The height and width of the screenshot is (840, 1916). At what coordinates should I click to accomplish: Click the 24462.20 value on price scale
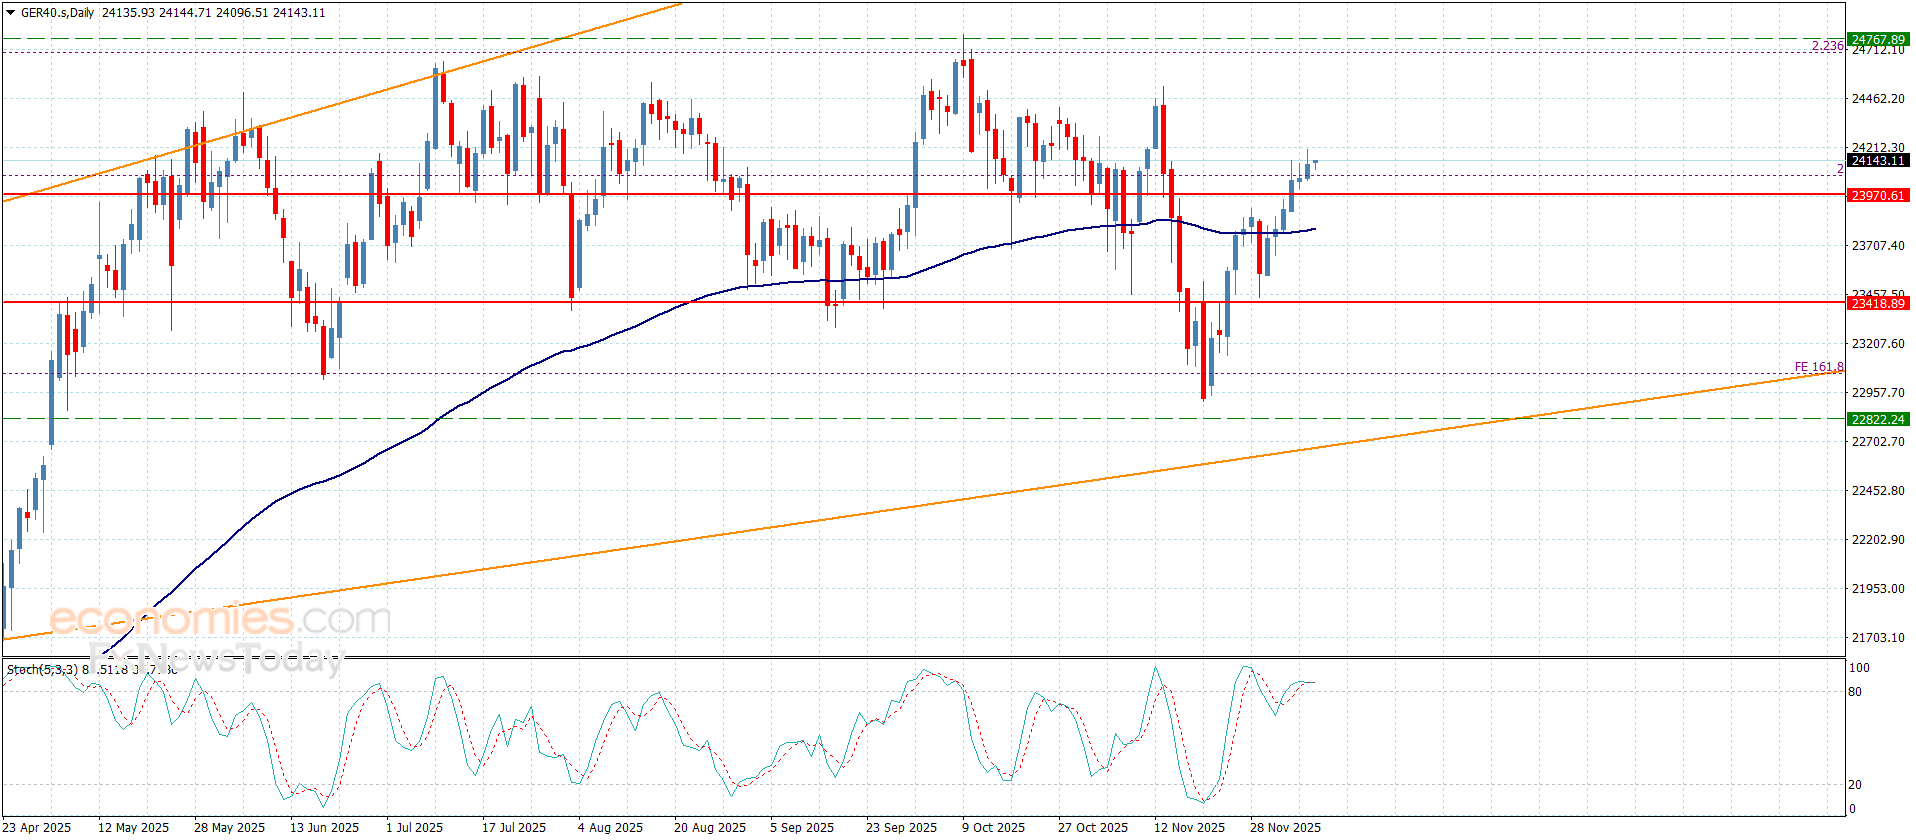click(1877, 99)
